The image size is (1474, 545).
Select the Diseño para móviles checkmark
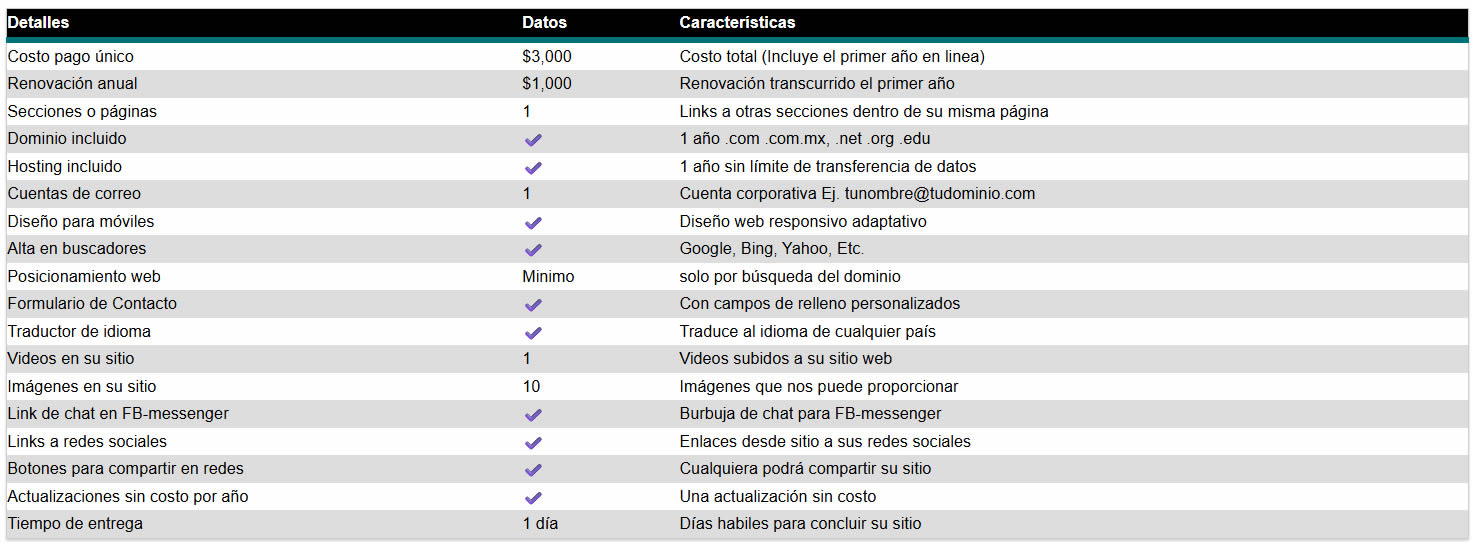click(x=533, y=222)
